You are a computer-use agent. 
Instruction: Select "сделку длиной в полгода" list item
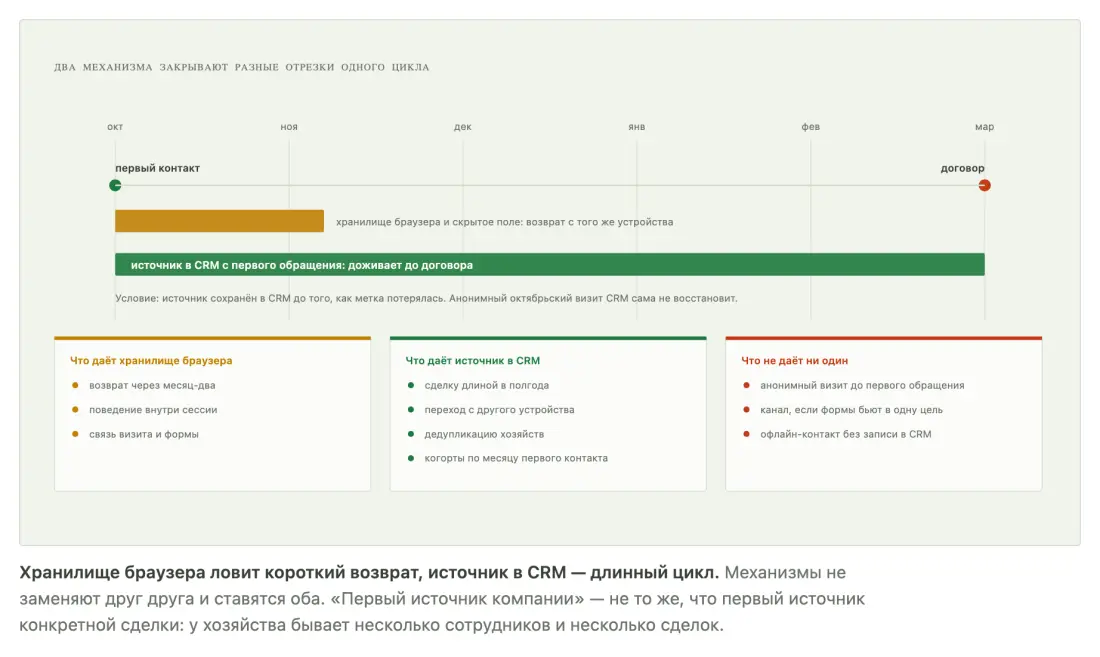(x=487, y=385)
